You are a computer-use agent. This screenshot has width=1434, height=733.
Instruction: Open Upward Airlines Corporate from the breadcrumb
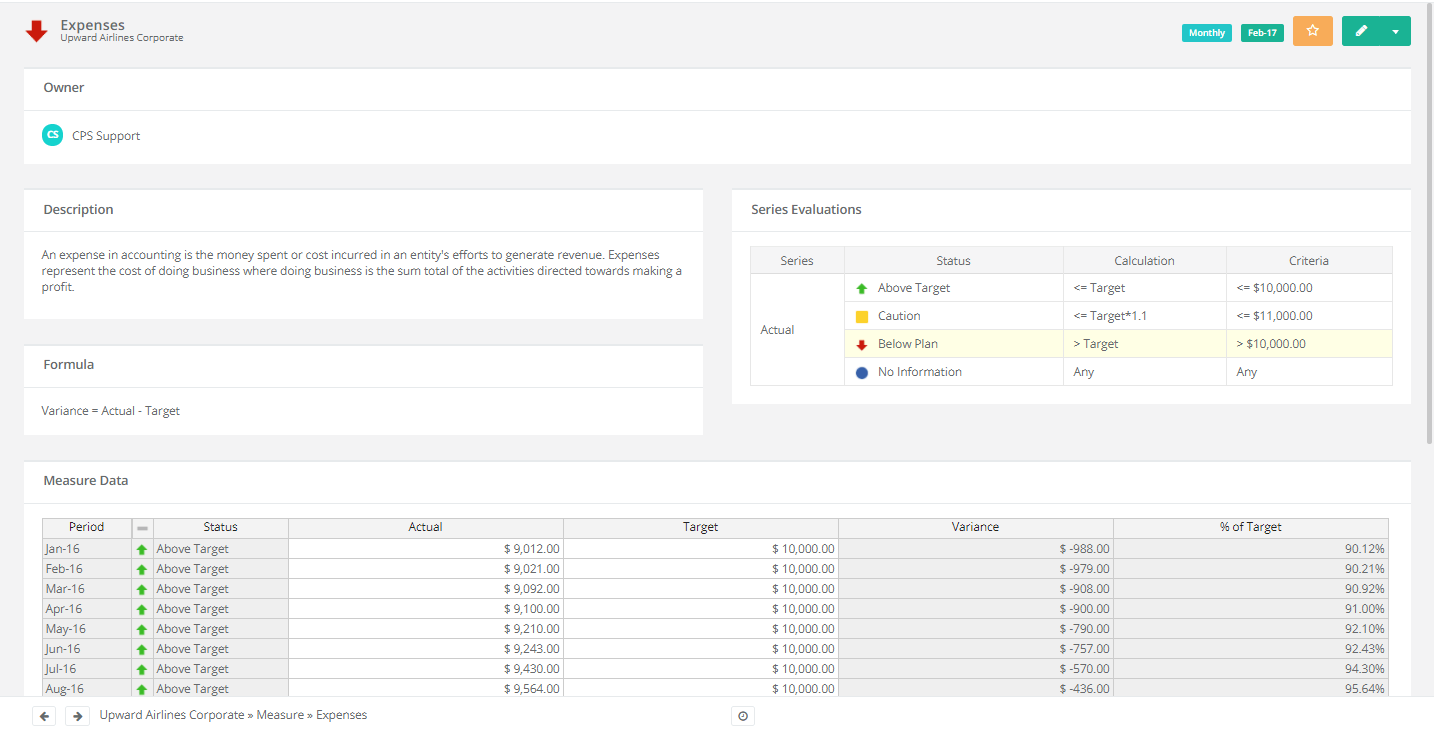pos(171,715)
